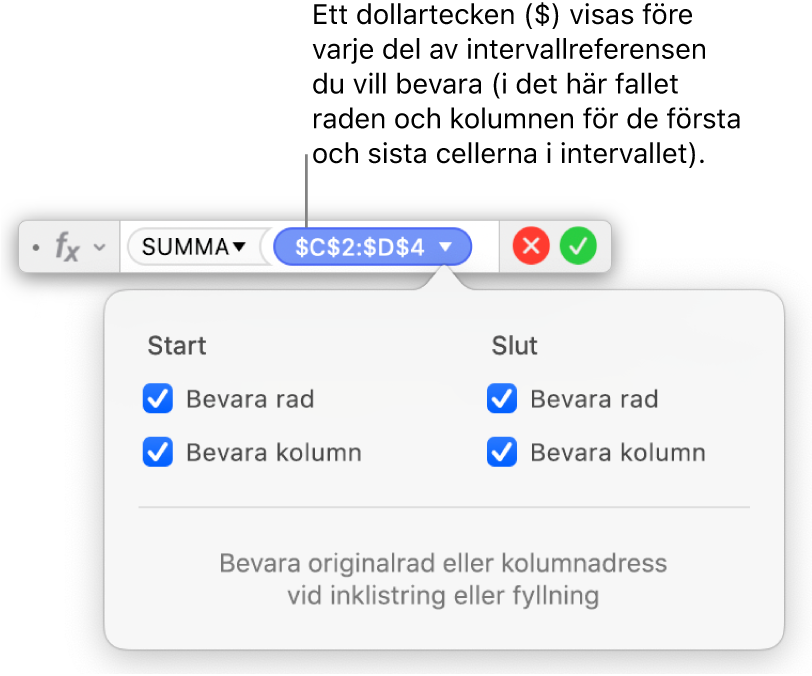Click the "Bevara originalrad eller kolumnadress" help text

tap(443, 563)
